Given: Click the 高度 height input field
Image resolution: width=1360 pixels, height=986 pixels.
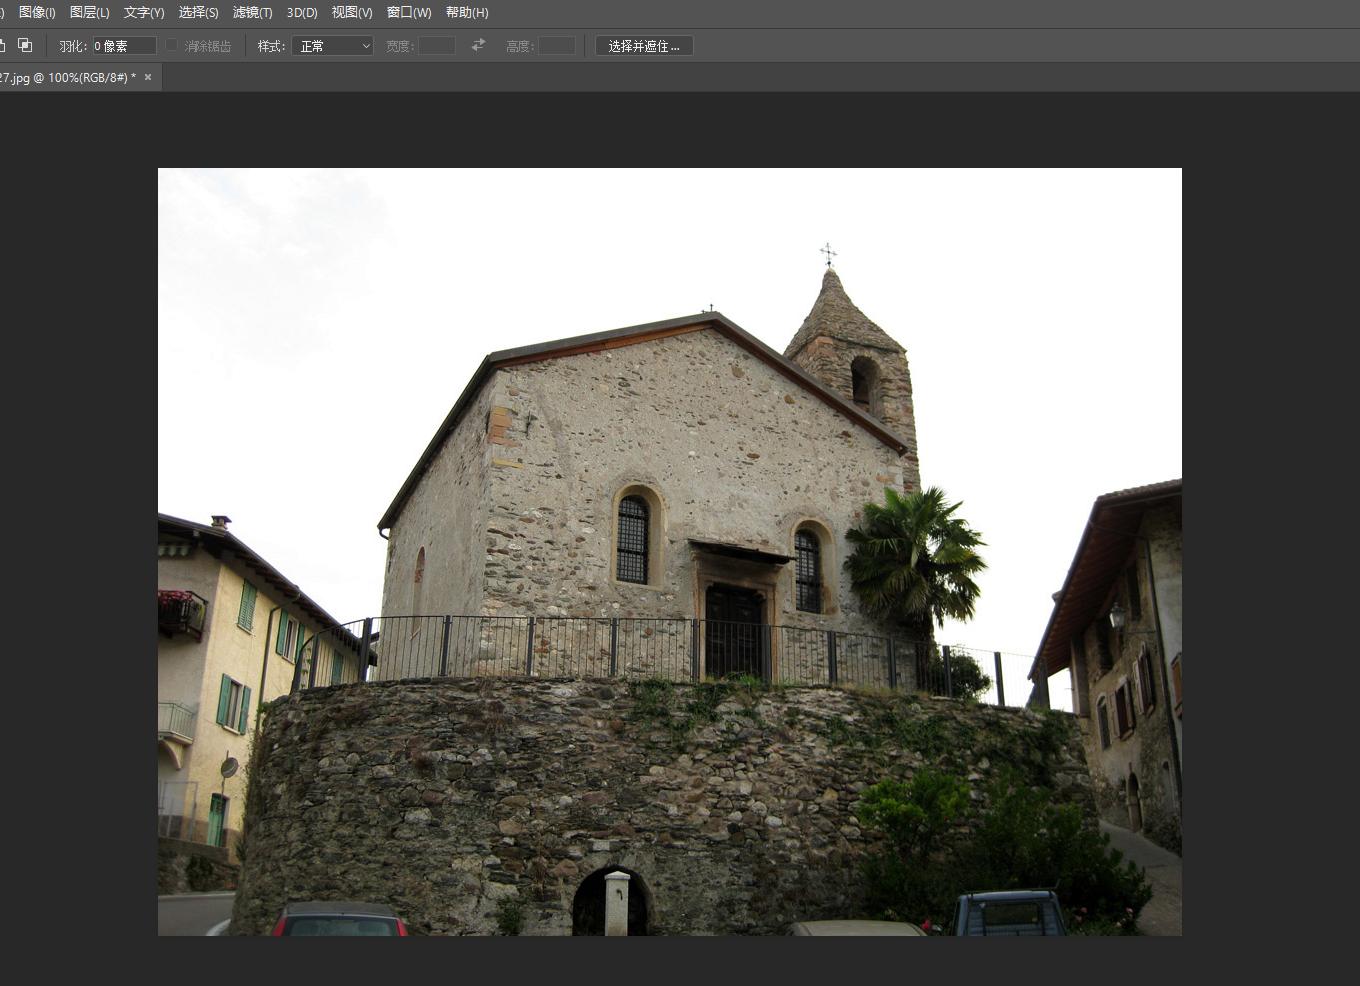Looking at the screenshot, I should click(x=556, y=46).
